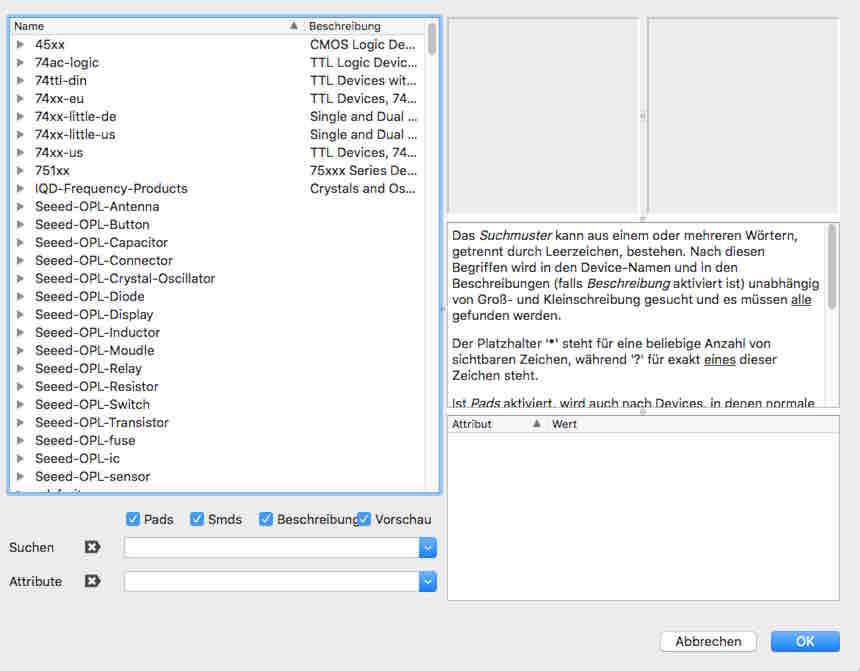Sort by the Attribut column header

[x=497, y=424]
